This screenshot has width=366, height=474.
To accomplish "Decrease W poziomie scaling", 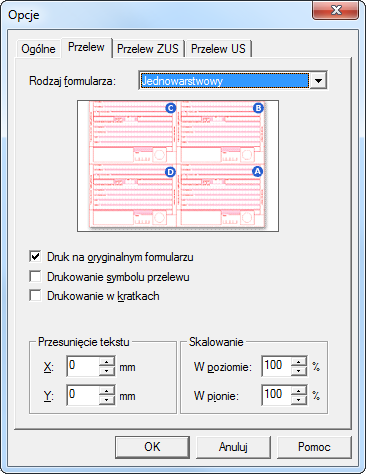I will pos(299,371).
